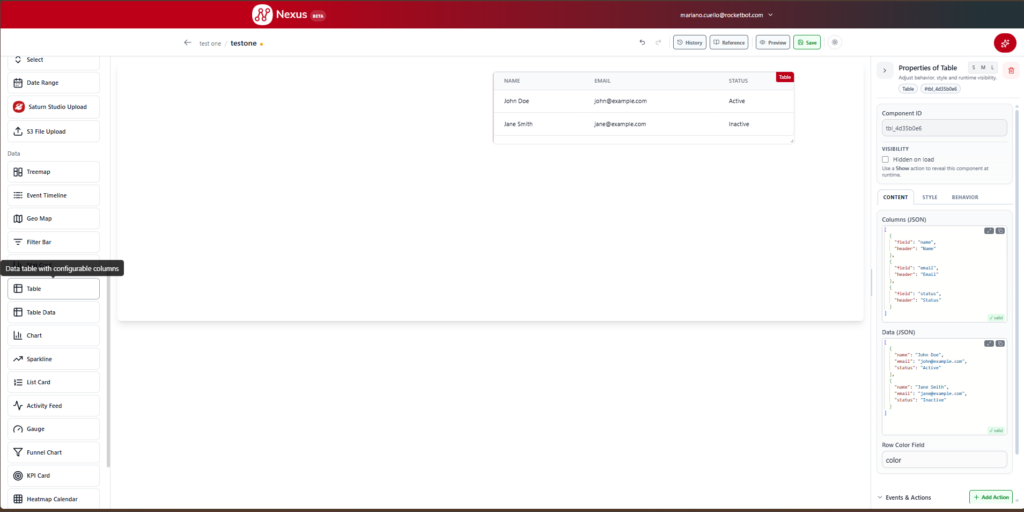Collapse the Properties panel chevron
The width and height of the screenshot is (1024, 512).
click(x=885, y=71)
